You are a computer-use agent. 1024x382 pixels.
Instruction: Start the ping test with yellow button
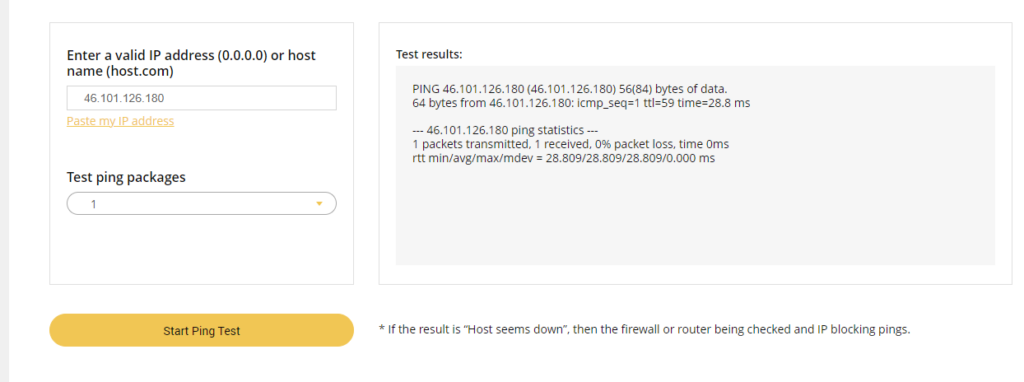[202, 330]
